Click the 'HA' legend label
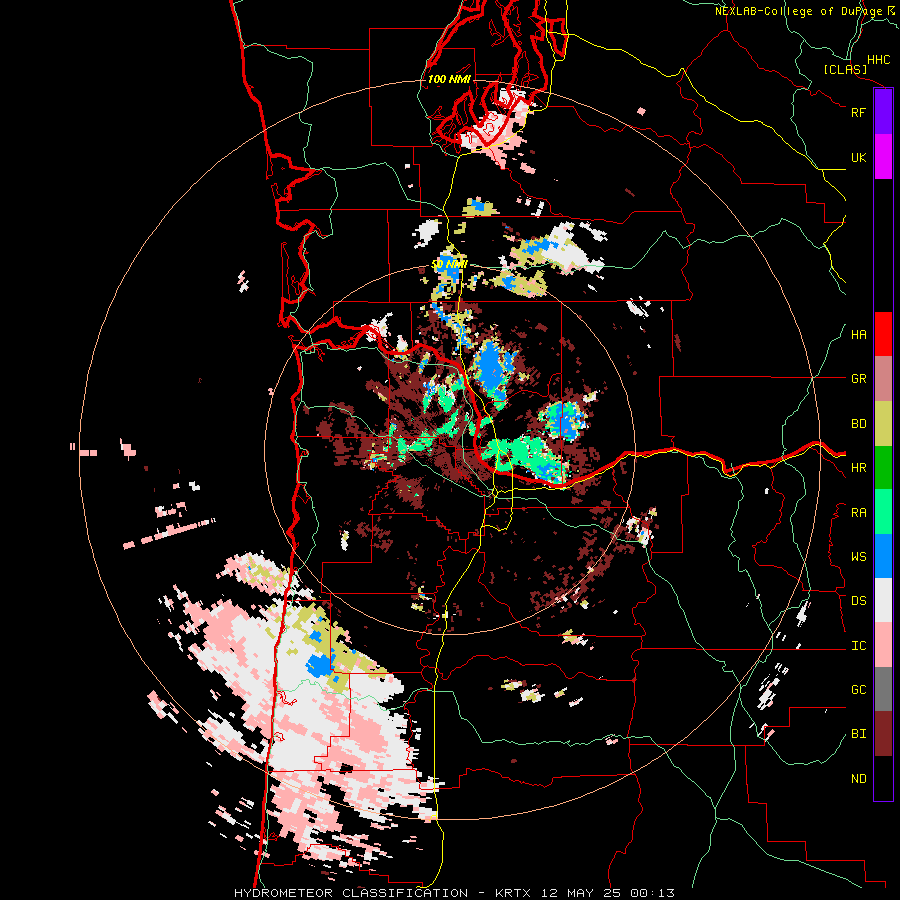The image size is (900, 900). pyautogui.click(x=858, y=335)
